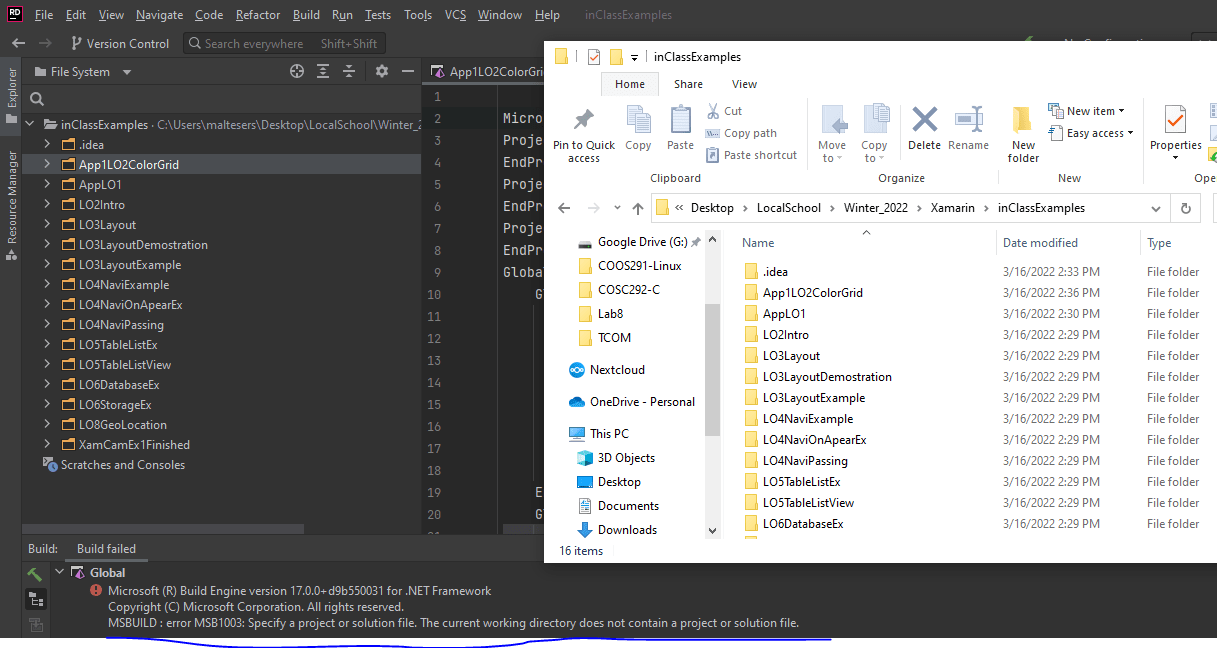Open the Tools menu in Rider
Viewport: 1217px width, 648px height.
point(418,15)
